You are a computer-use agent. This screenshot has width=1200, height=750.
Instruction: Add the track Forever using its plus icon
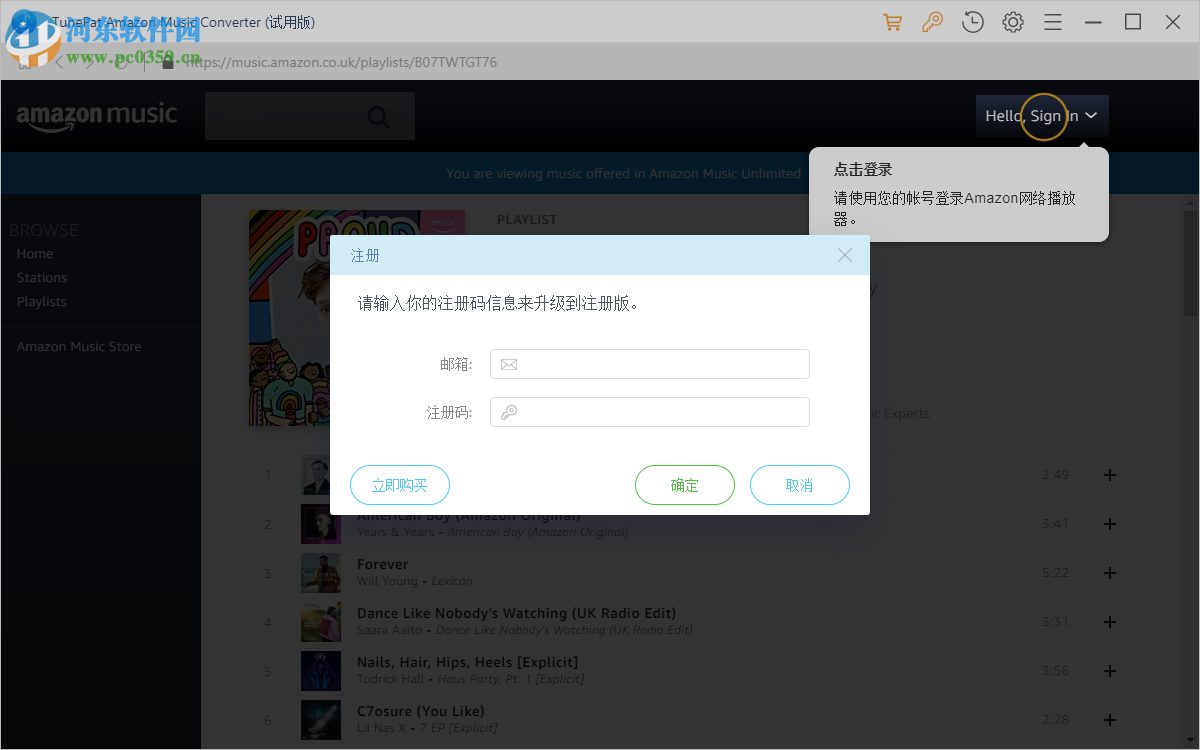coord(1110,573)
